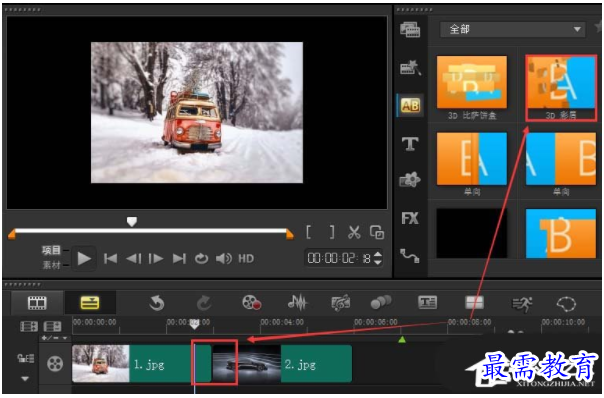Image resolution: width=604 pixels, height=398 pixels.
Task: Click the preview timecode field
Action: point(339,258)
